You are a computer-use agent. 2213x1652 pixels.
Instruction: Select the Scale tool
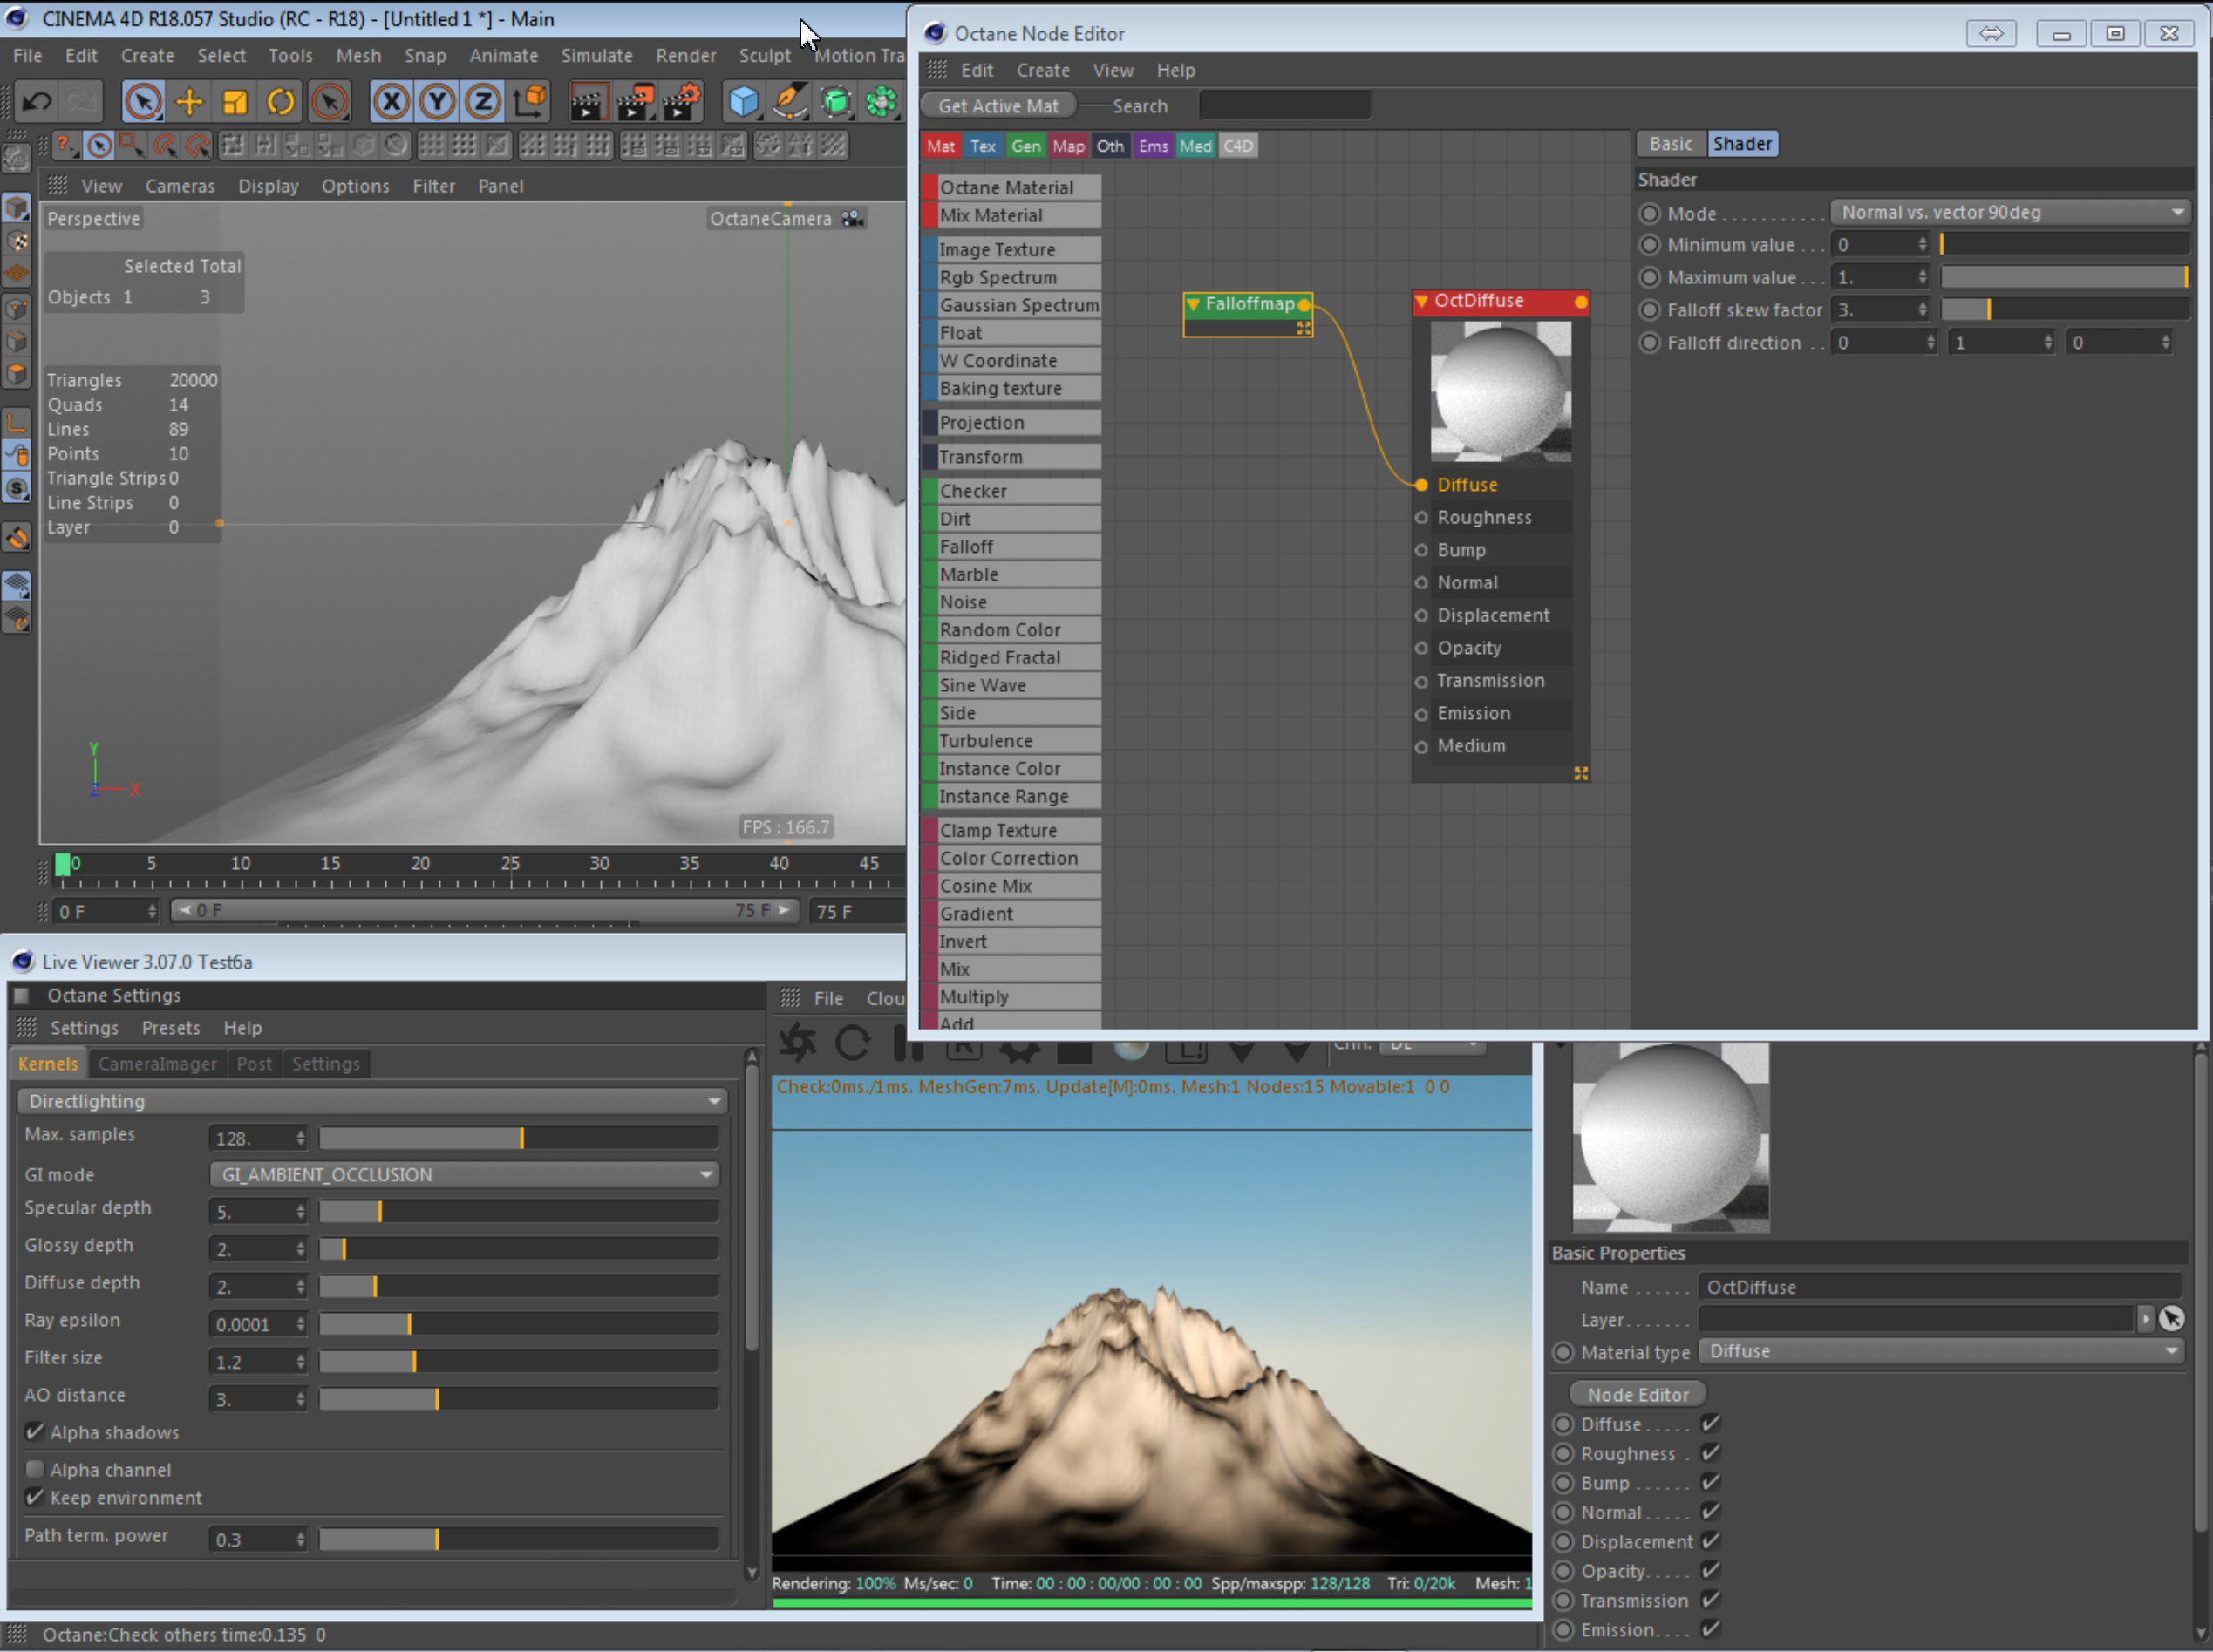(235, 102)
